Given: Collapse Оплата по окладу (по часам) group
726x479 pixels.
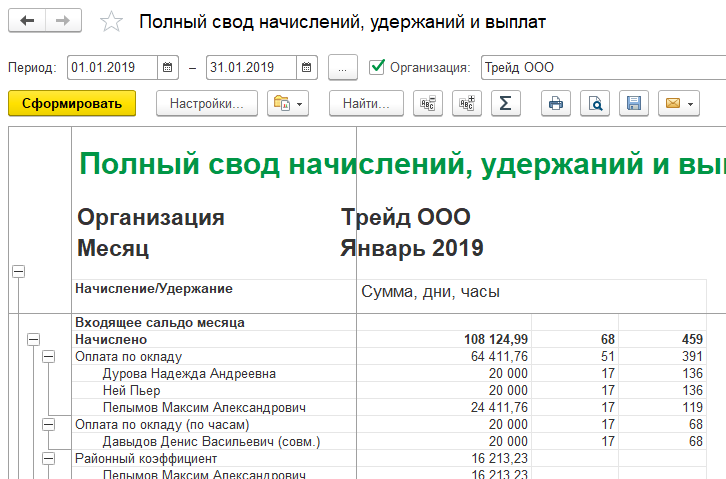Looking at the screenshot, I should 49,424.
